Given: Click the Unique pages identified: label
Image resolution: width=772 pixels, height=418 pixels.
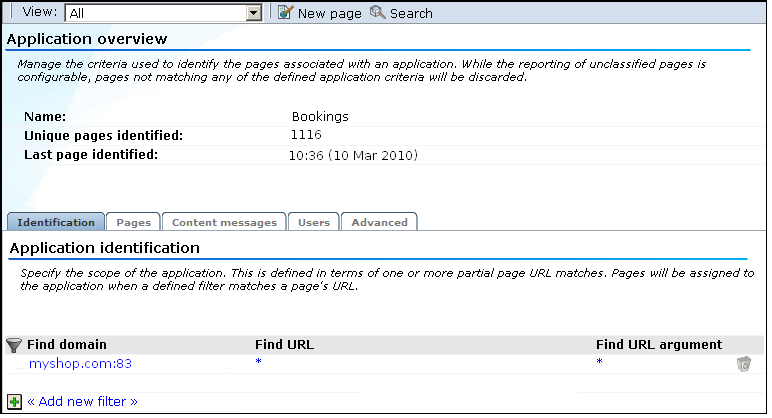Looking at the screenshot, I should pos(103,136).
